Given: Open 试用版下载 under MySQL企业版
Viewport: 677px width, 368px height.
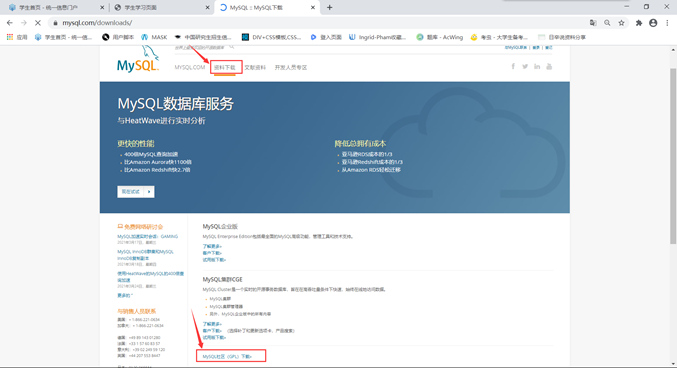Looking at the screenshot, I should 214,260.
